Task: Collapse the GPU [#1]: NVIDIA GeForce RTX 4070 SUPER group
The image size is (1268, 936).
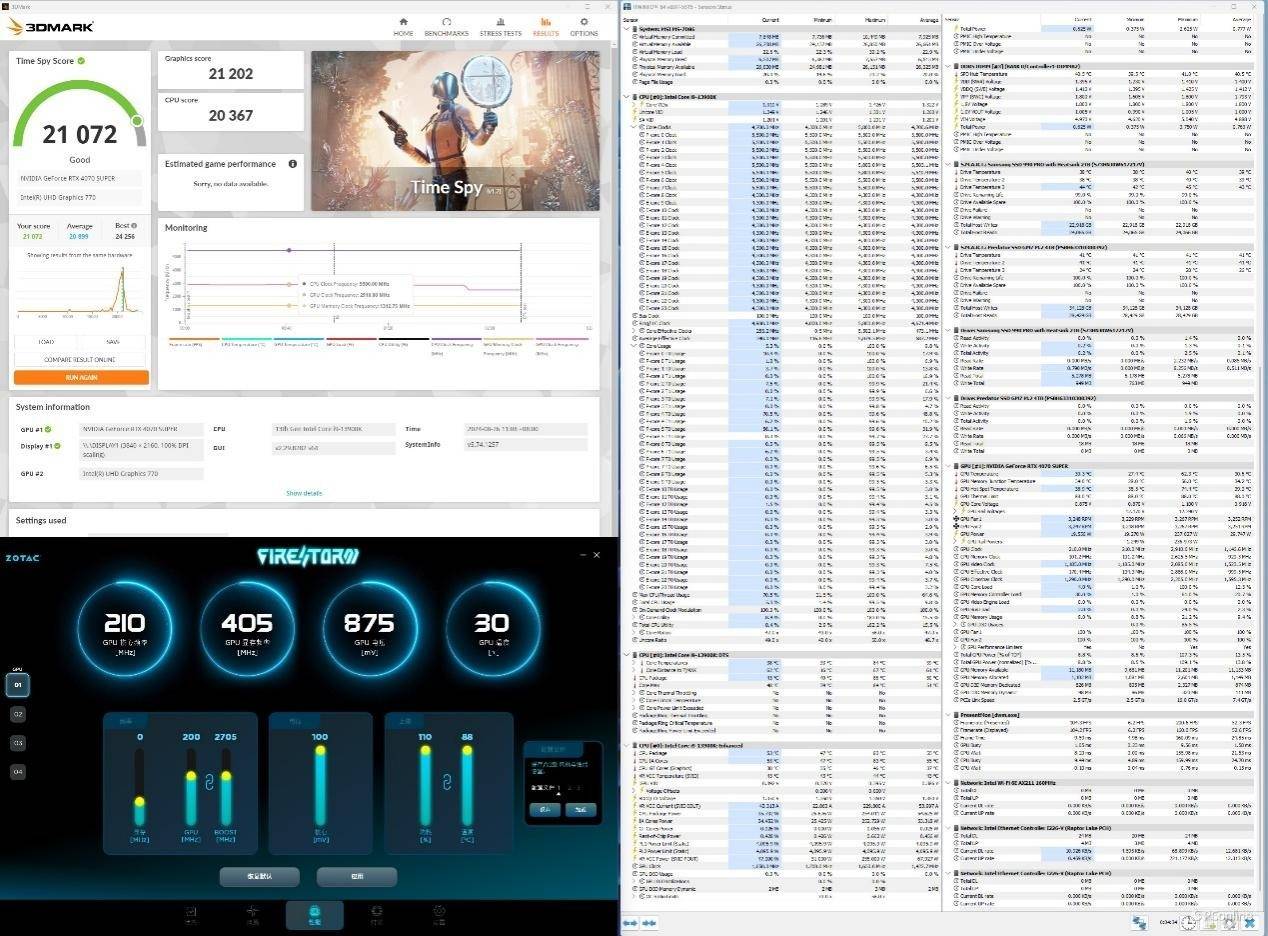Action: click(x=949, y=465)
